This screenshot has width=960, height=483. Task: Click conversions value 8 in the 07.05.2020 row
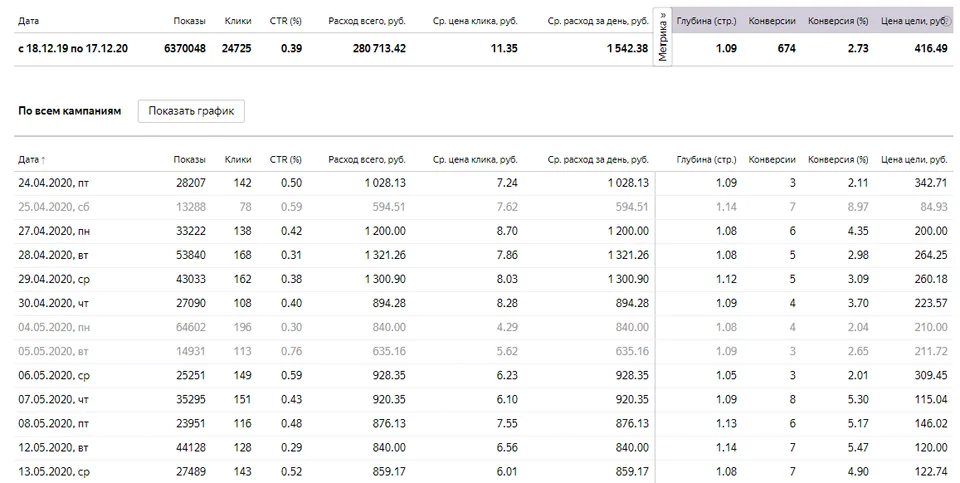coord(792,399)
